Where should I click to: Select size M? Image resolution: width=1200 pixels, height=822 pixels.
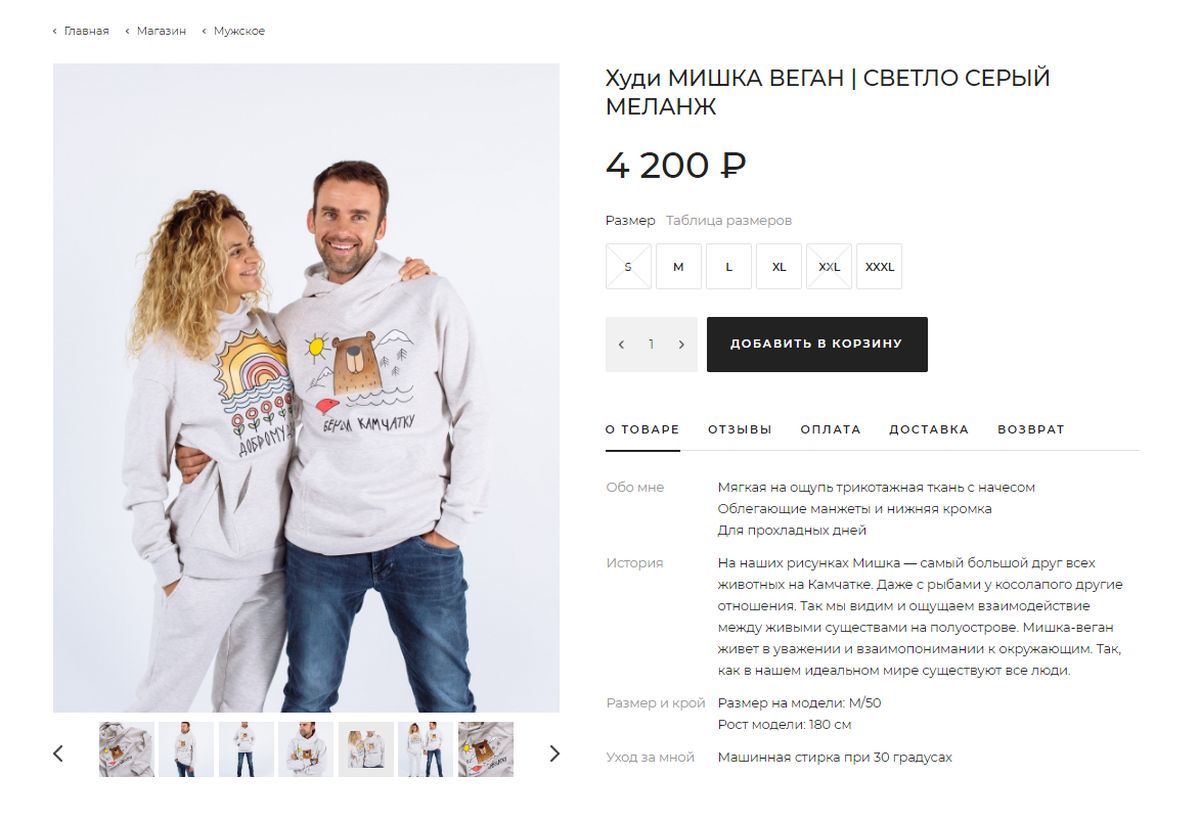679,267
